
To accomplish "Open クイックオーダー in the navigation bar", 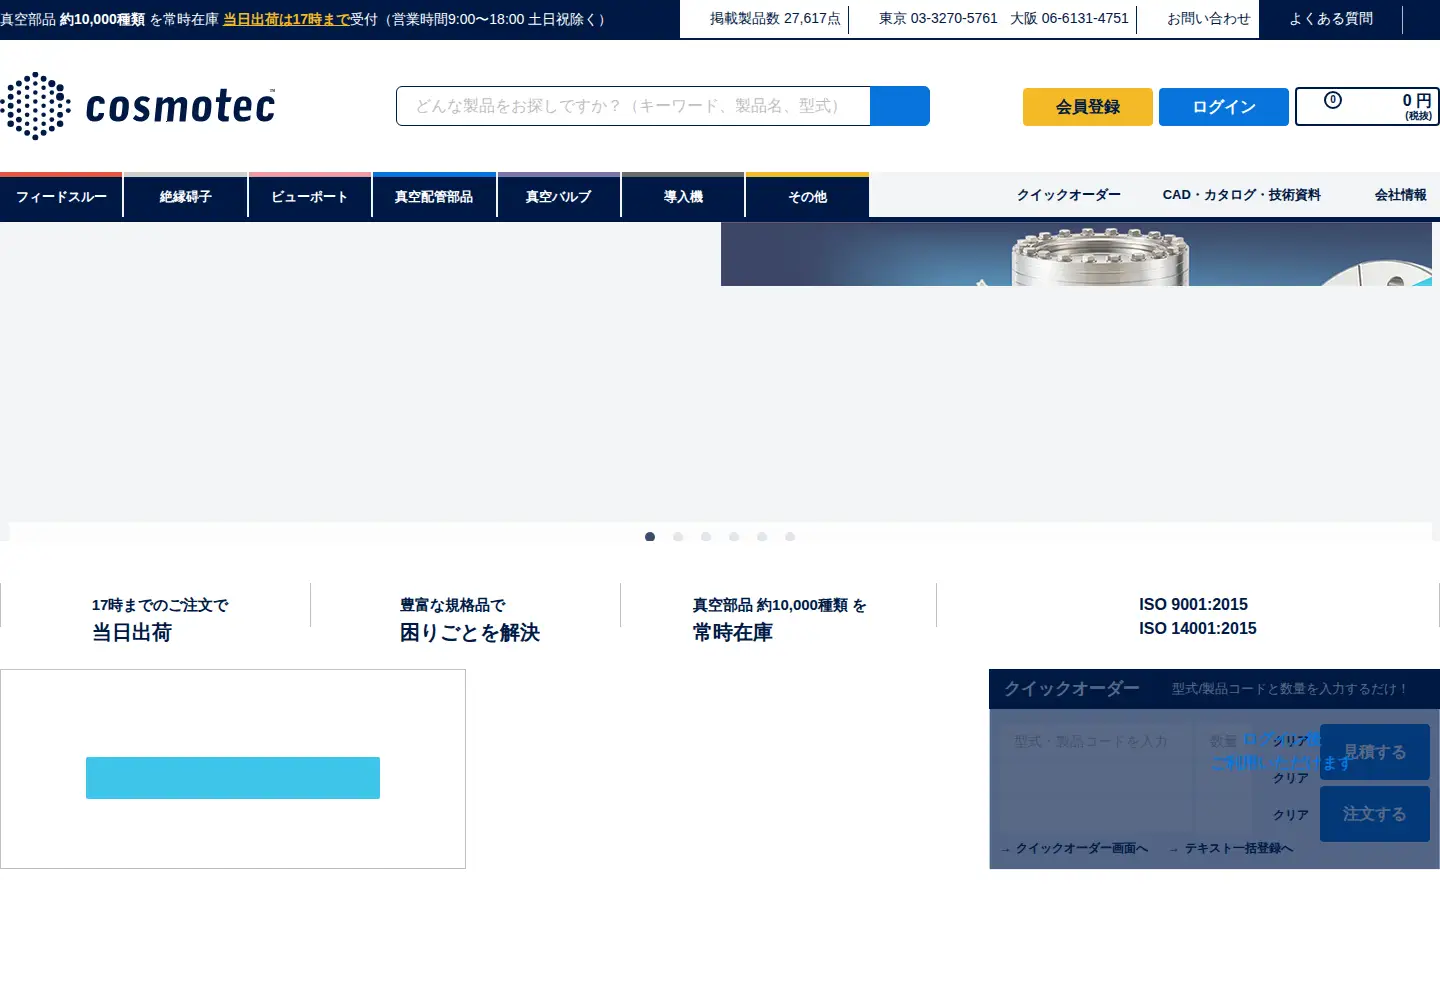I will 1069,195.
